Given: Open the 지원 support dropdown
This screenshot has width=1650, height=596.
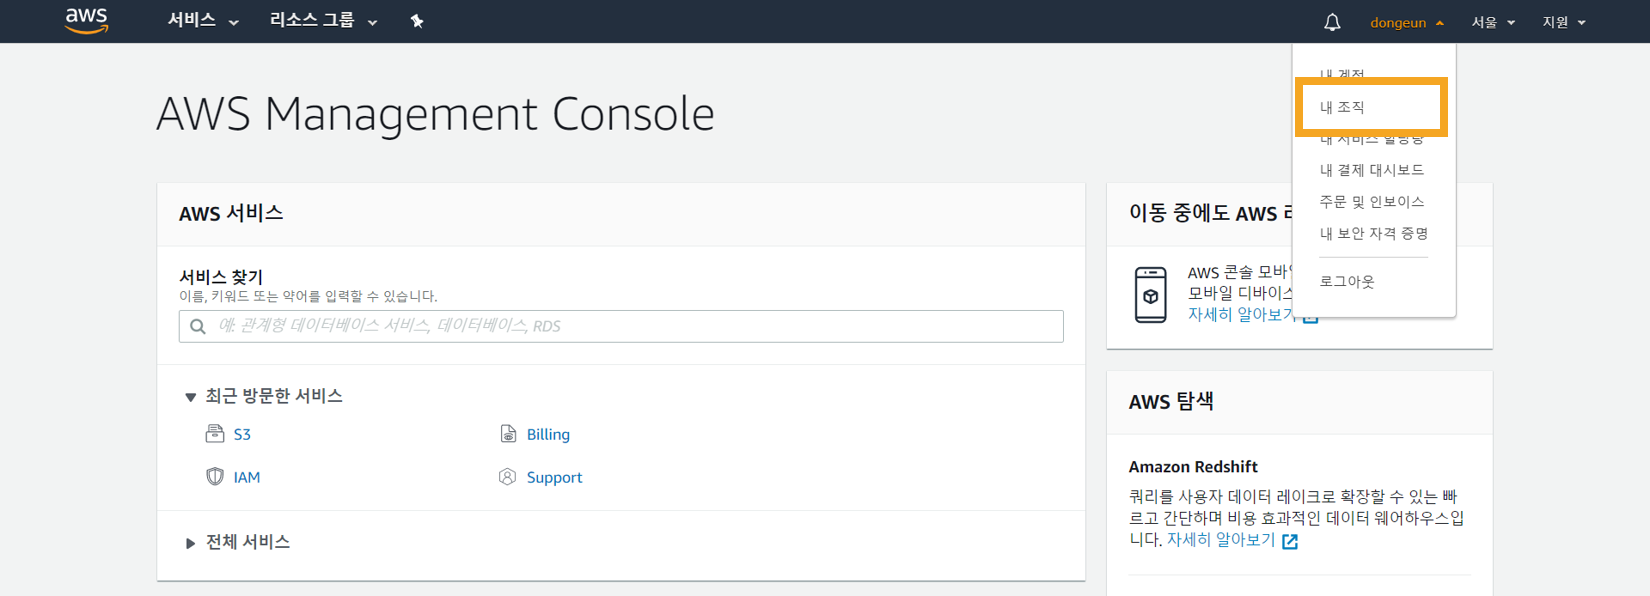Looking at the screenshot, I should (1564, 22).
